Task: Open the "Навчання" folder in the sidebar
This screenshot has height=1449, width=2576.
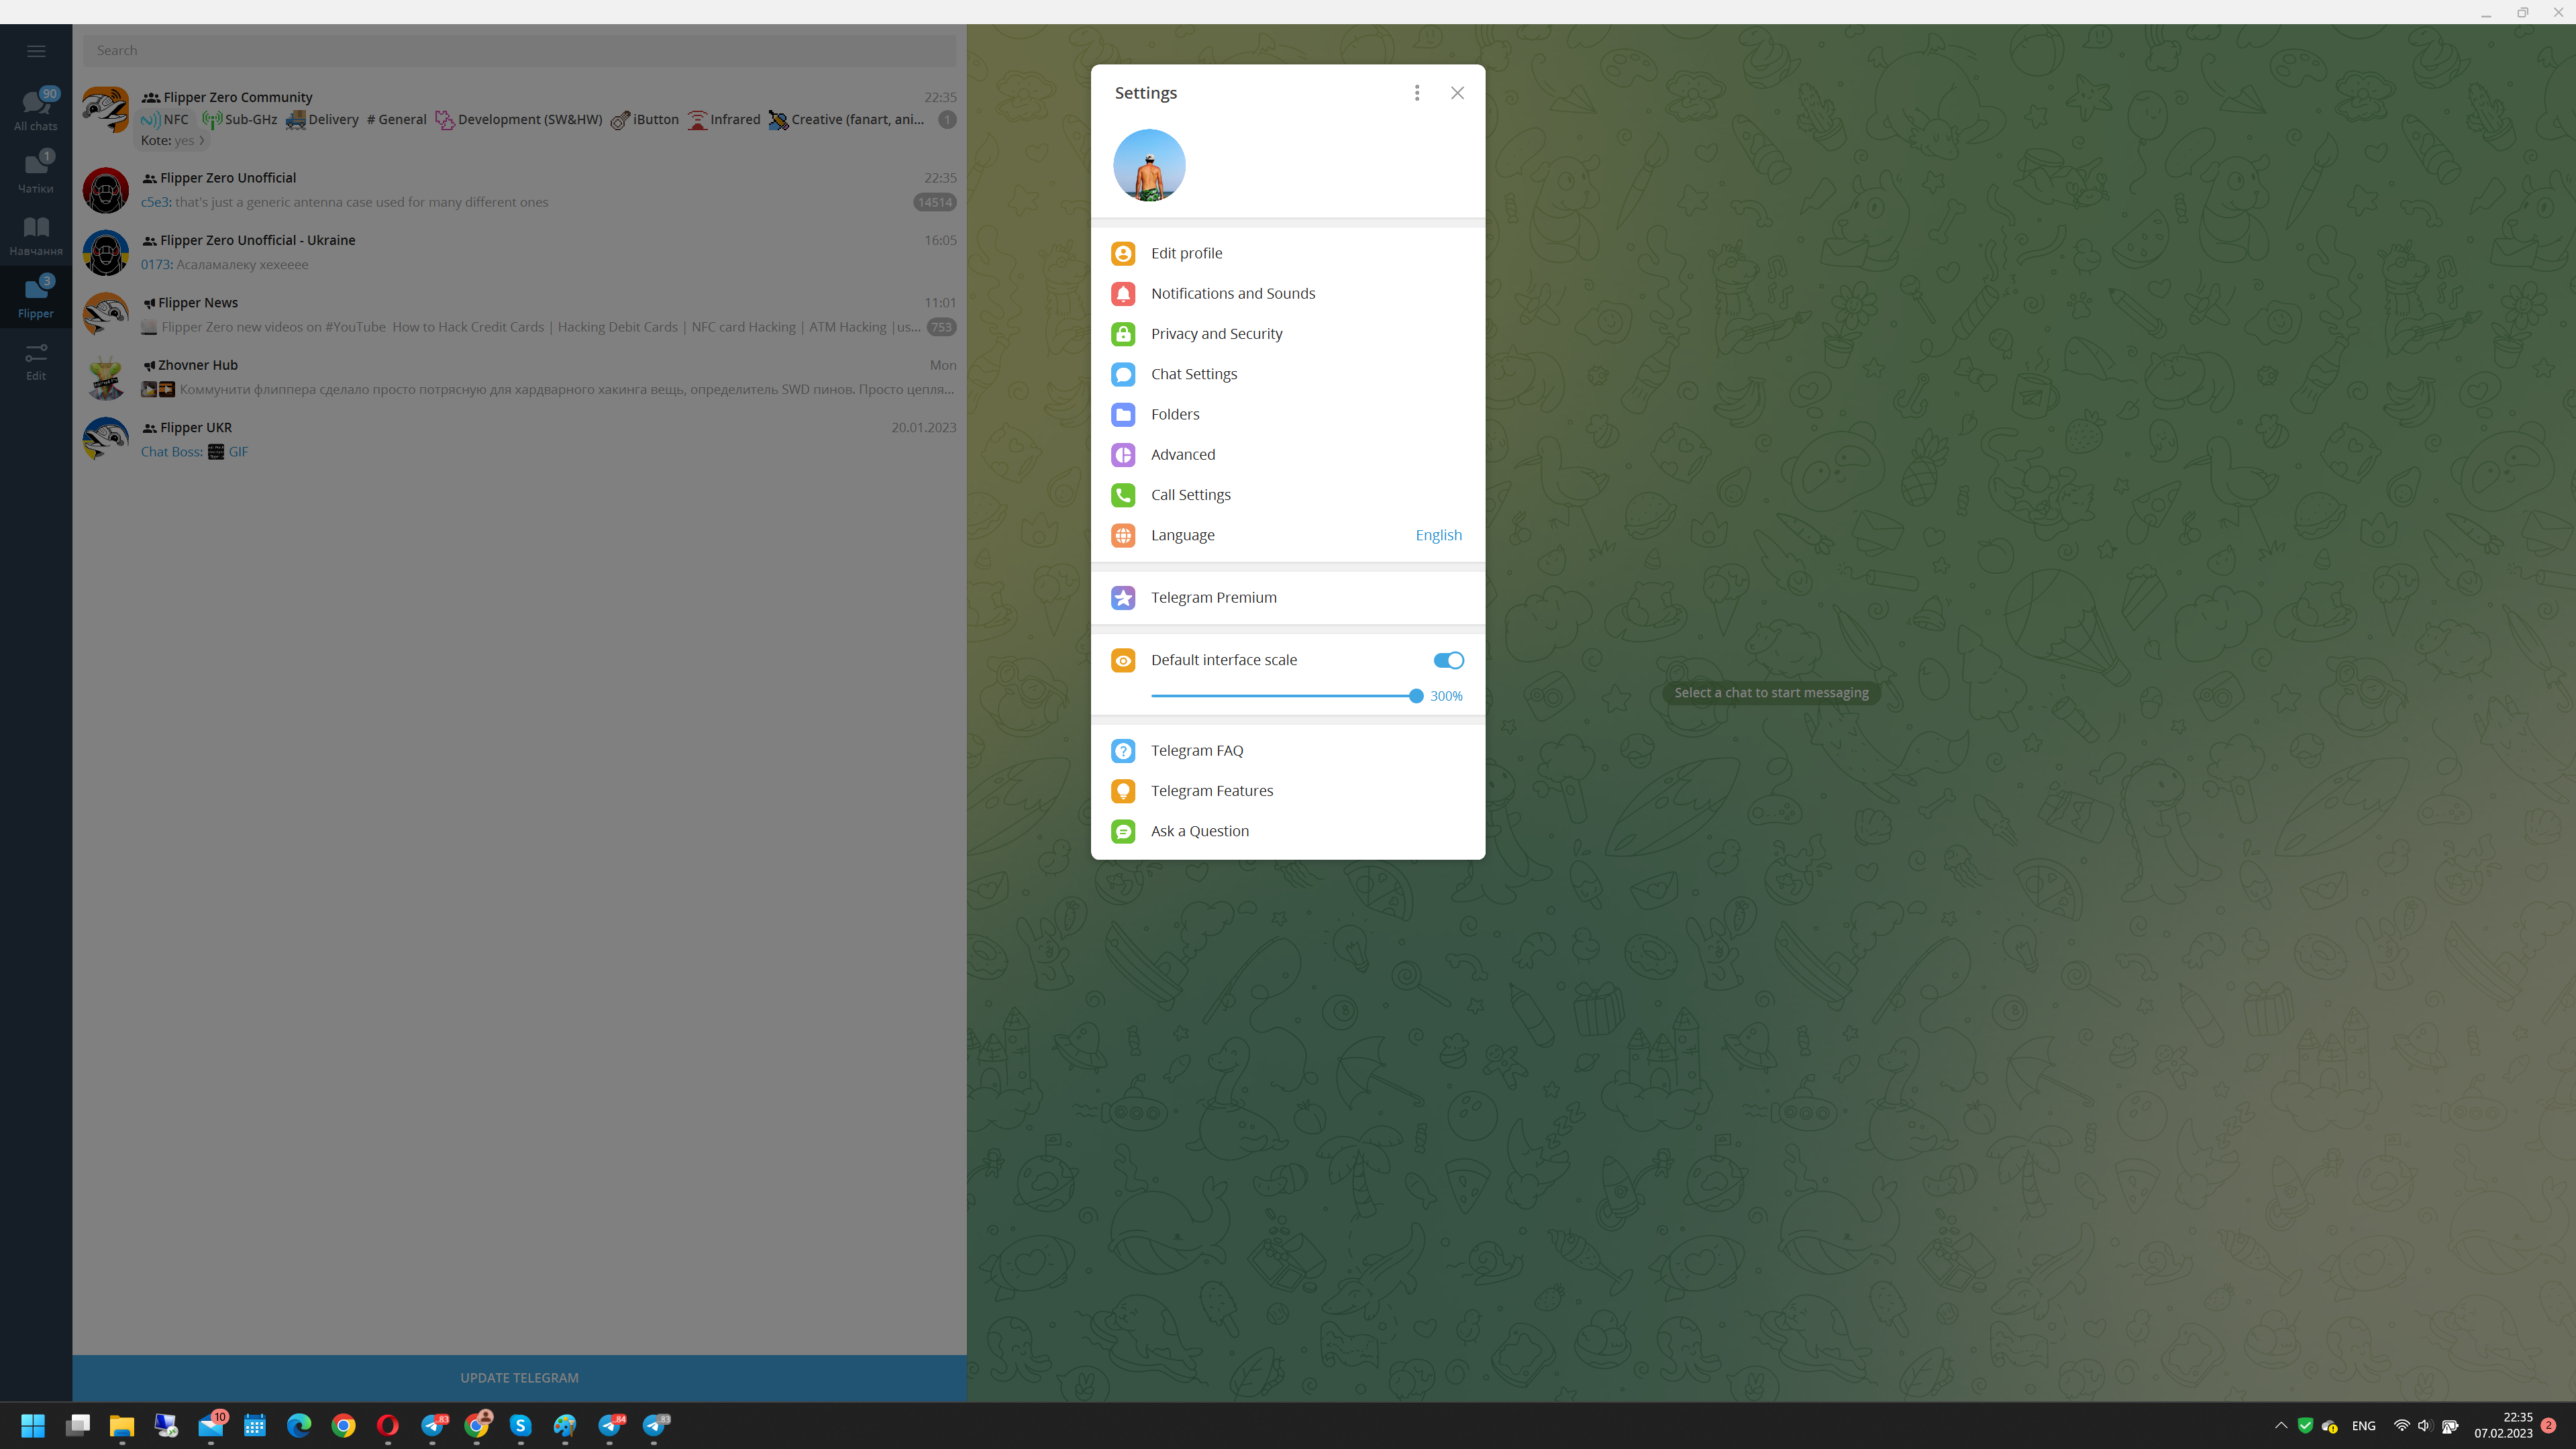Action: pos(36,233)
